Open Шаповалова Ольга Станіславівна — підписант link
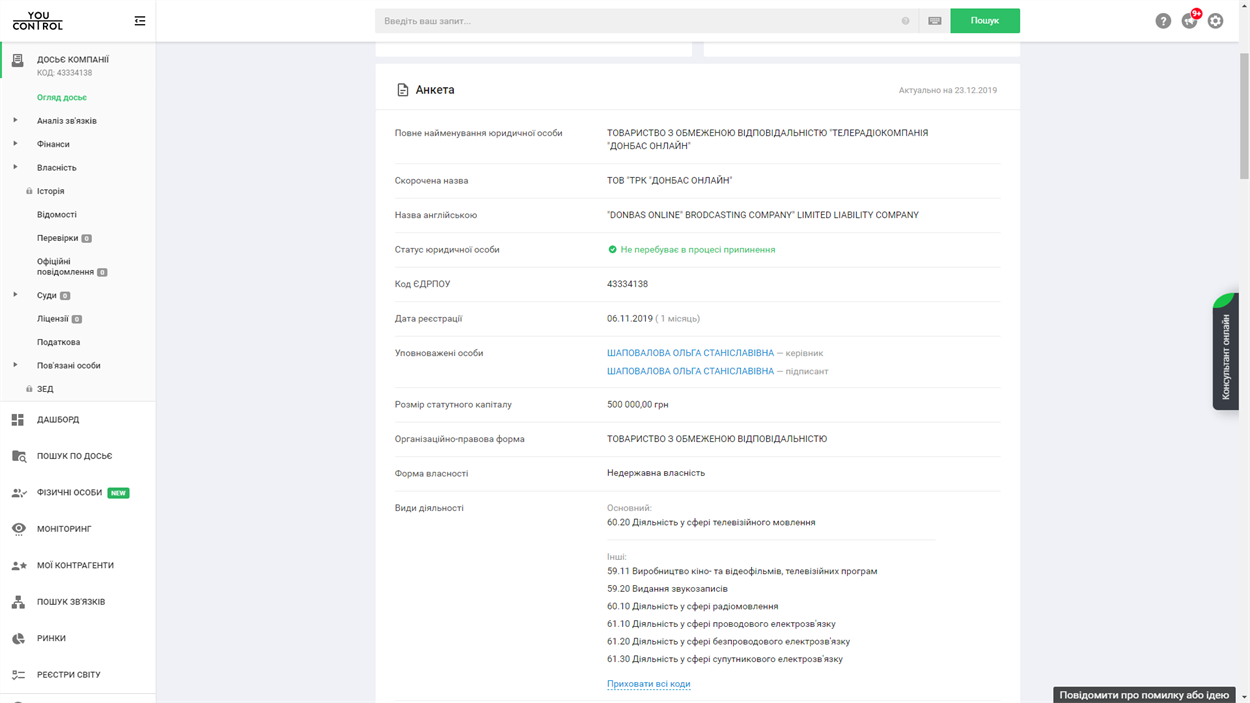Viewport: 1250px width, 703px height. pyautogui.click(x=690, y=371)
